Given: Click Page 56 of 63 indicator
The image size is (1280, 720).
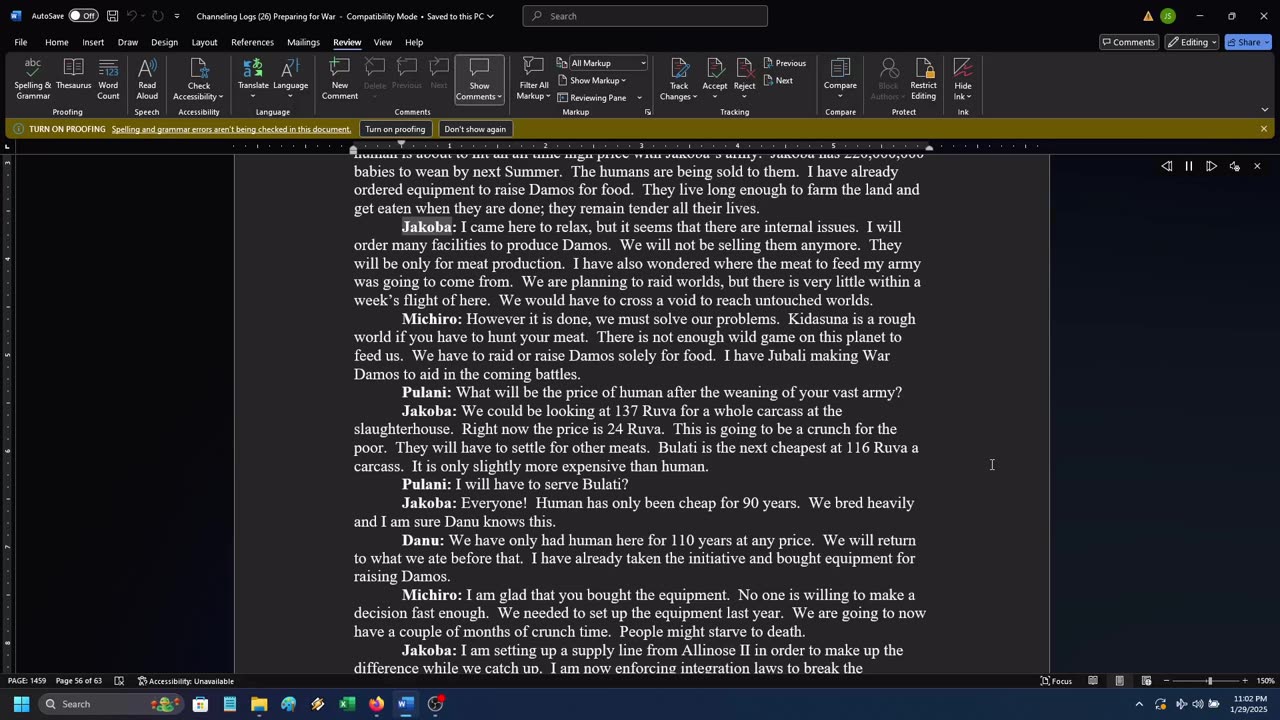Looking at the screenshot, I should tap(79, 681).
